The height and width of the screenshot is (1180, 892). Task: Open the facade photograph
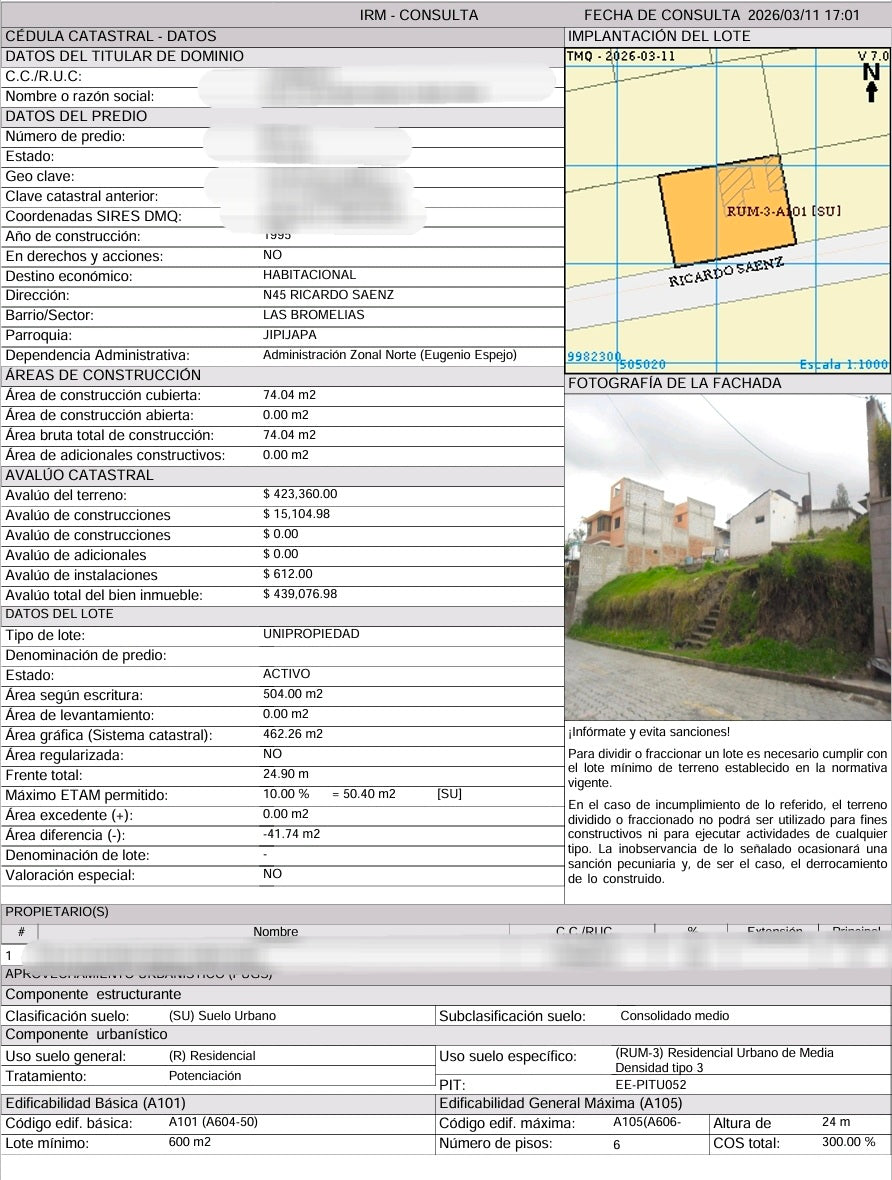click(728, 557)
